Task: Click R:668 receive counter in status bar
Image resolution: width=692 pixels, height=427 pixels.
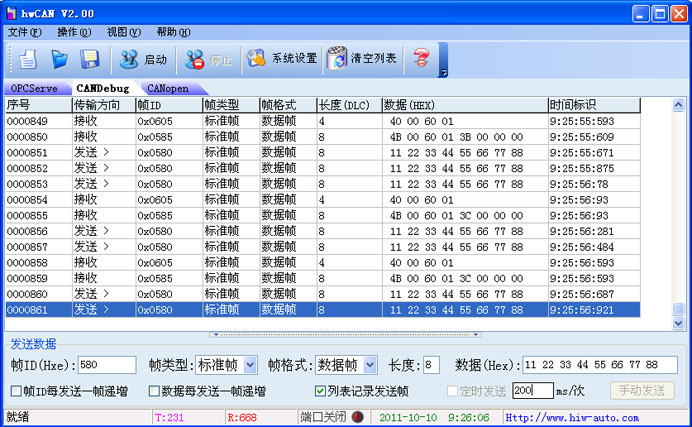Action: (242, 417)
